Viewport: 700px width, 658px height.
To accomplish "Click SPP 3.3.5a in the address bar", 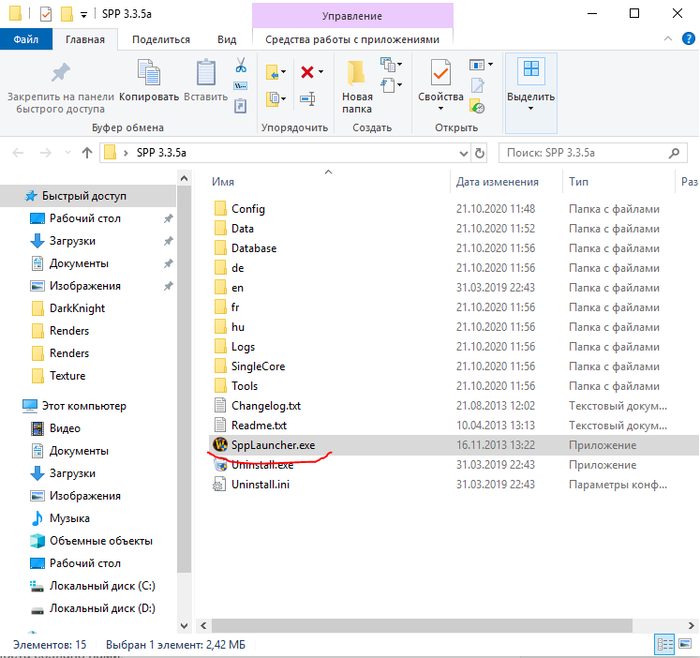I will point(161,153).
